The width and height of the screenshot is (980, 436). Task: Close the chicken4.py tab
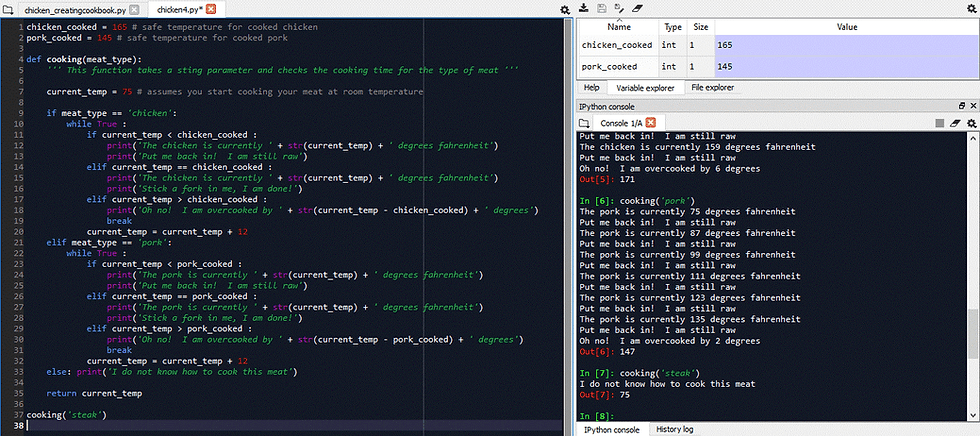pyautogui.click(x=211, y=9)
